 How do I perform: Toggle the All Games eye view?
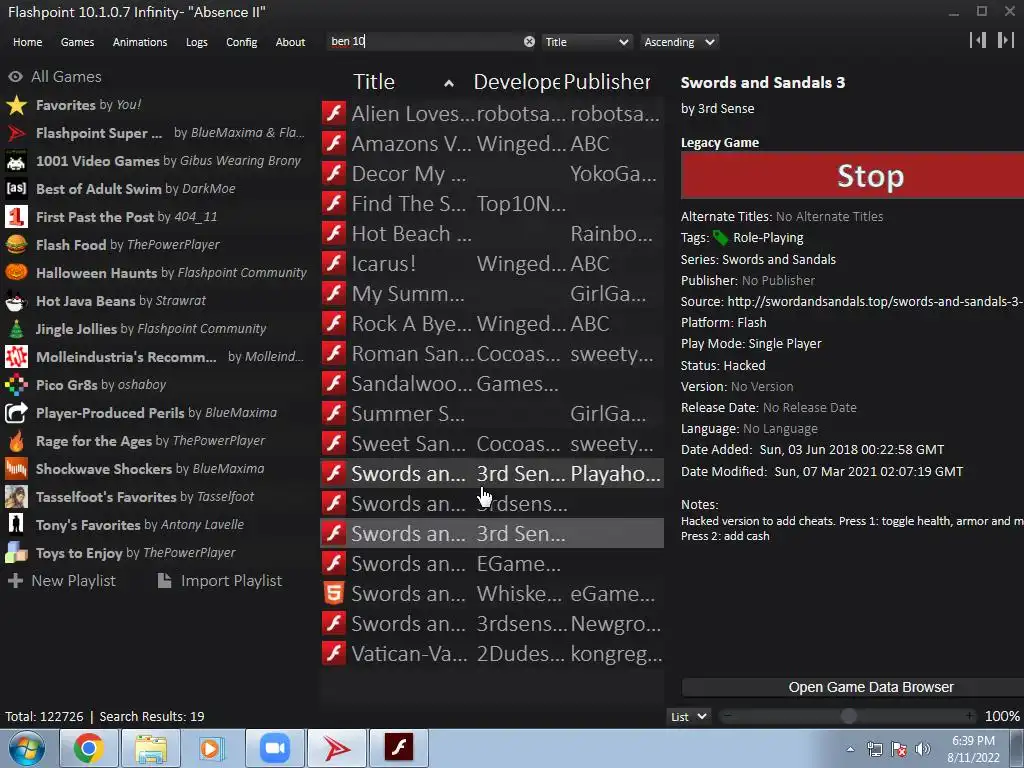pos(15,76)
